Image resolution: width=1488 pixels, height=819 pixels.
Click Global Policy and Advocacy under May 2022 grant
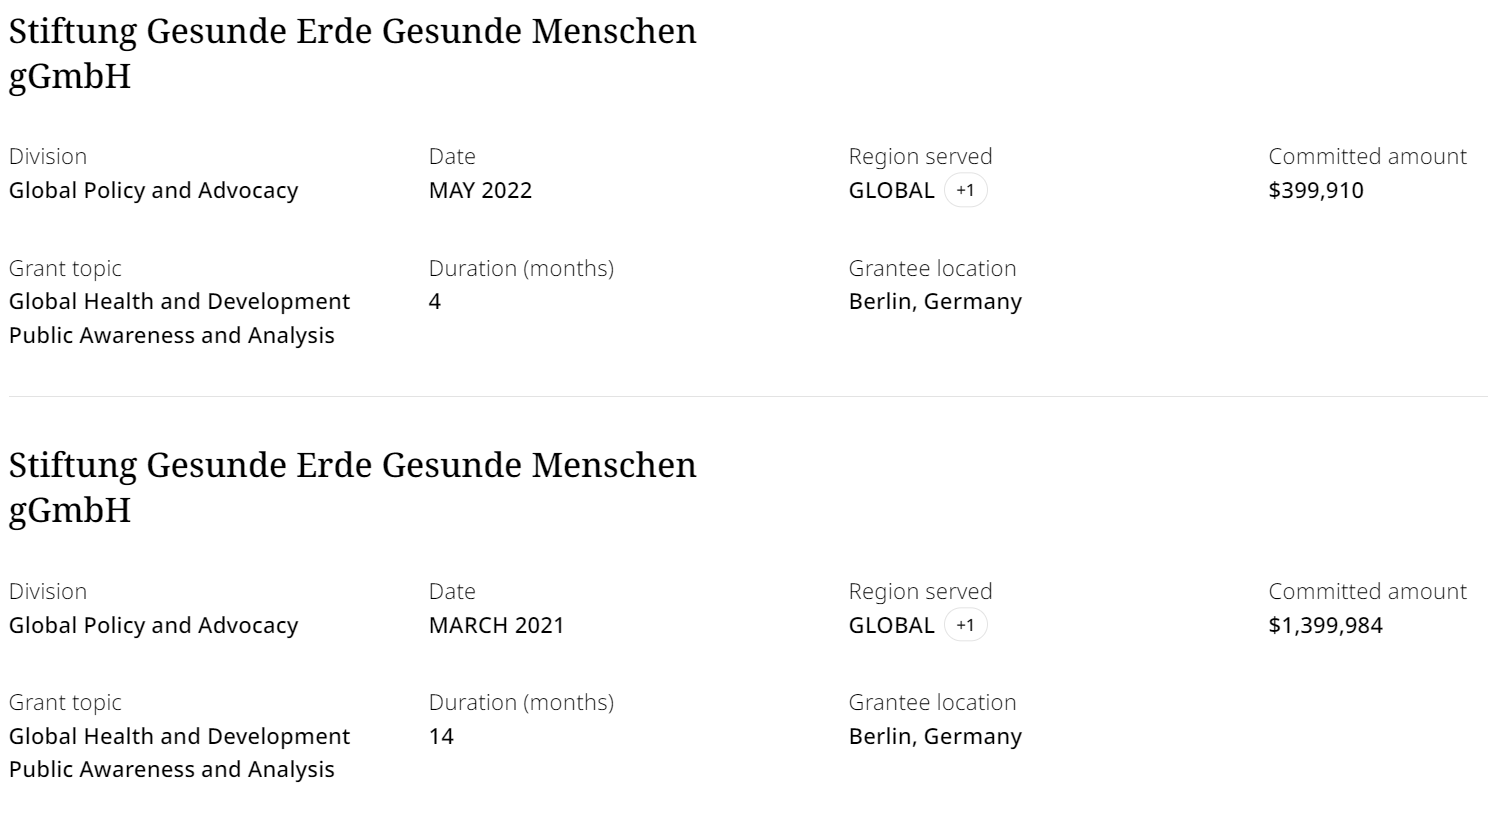[x=153, y=190]
